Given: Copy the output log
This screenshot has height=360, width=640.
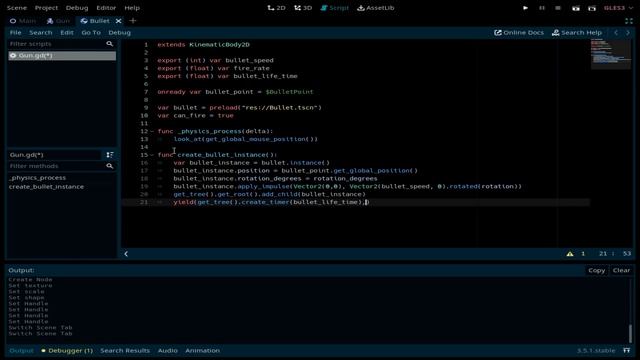Looking at the screenshot, I should [x=596, y=270].
